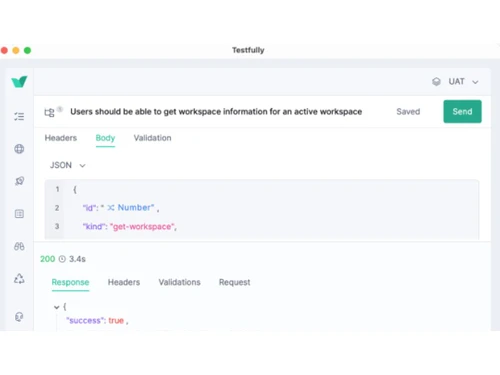Click the Testfully window title
This screenshot has height=375, width=500.
248,50
